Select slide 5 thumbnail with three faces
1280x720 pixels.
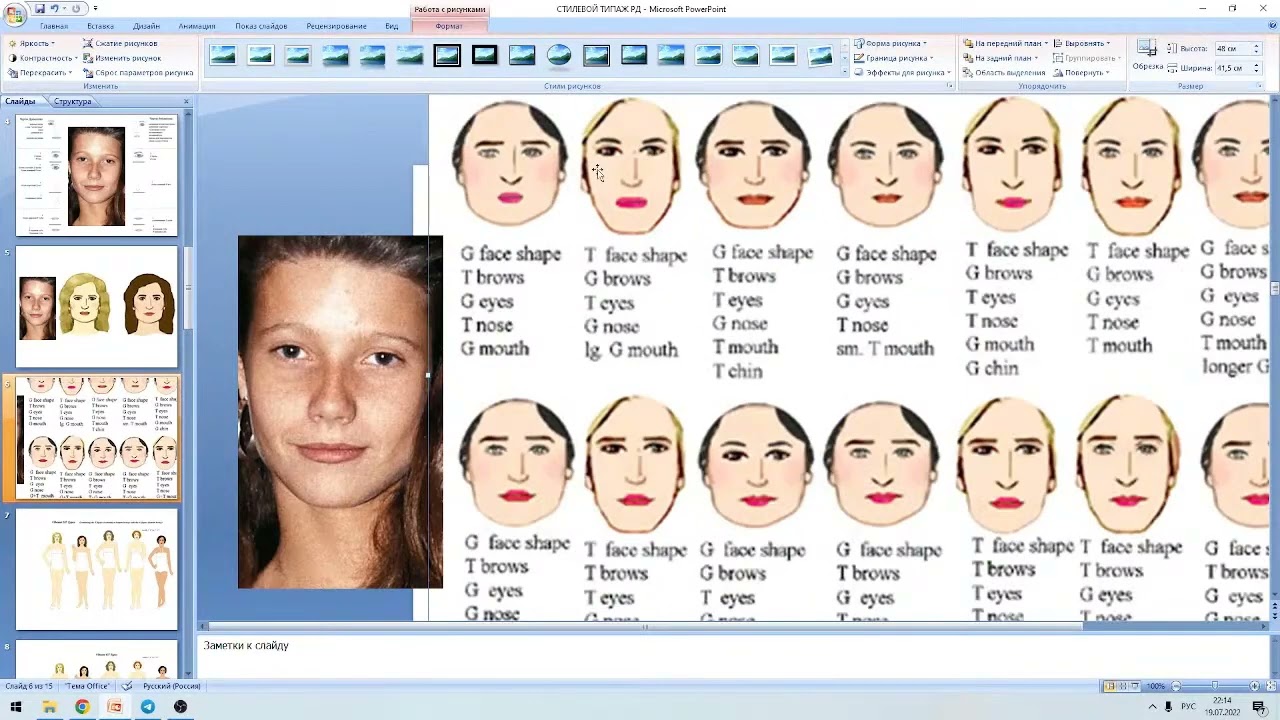(96, 307)
